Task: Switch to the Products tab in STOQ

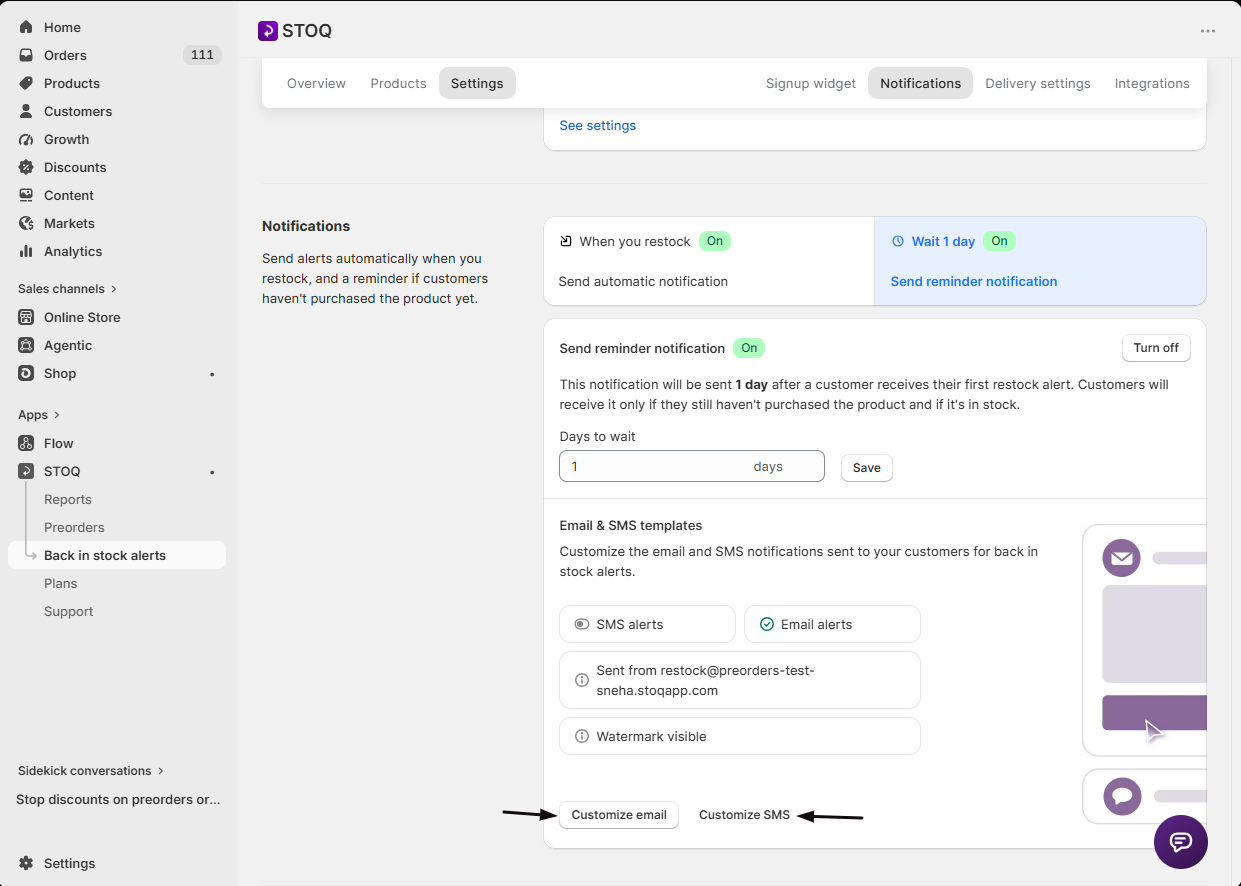Action: (x=398, y=83)
